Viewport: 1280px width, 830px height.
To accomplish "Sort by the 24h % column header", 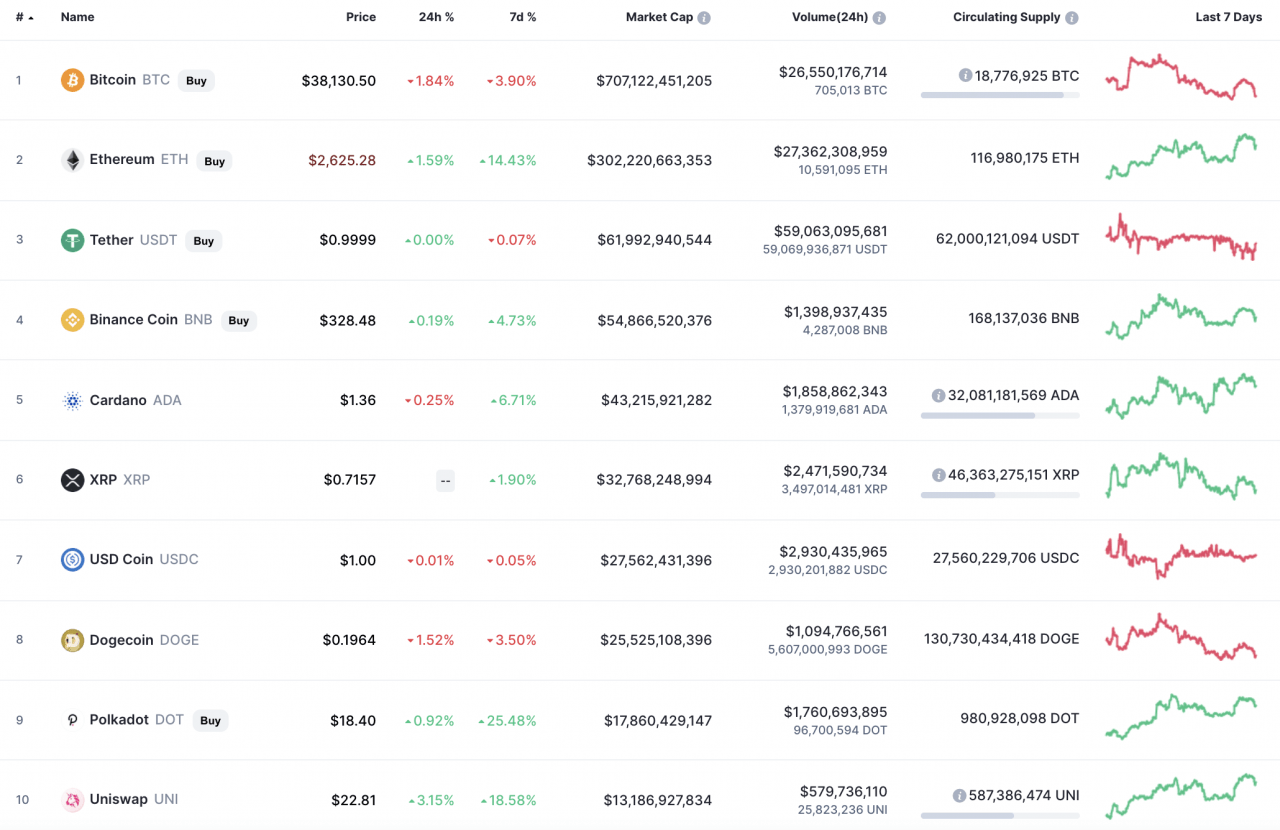I will click(x=436, y=17).
